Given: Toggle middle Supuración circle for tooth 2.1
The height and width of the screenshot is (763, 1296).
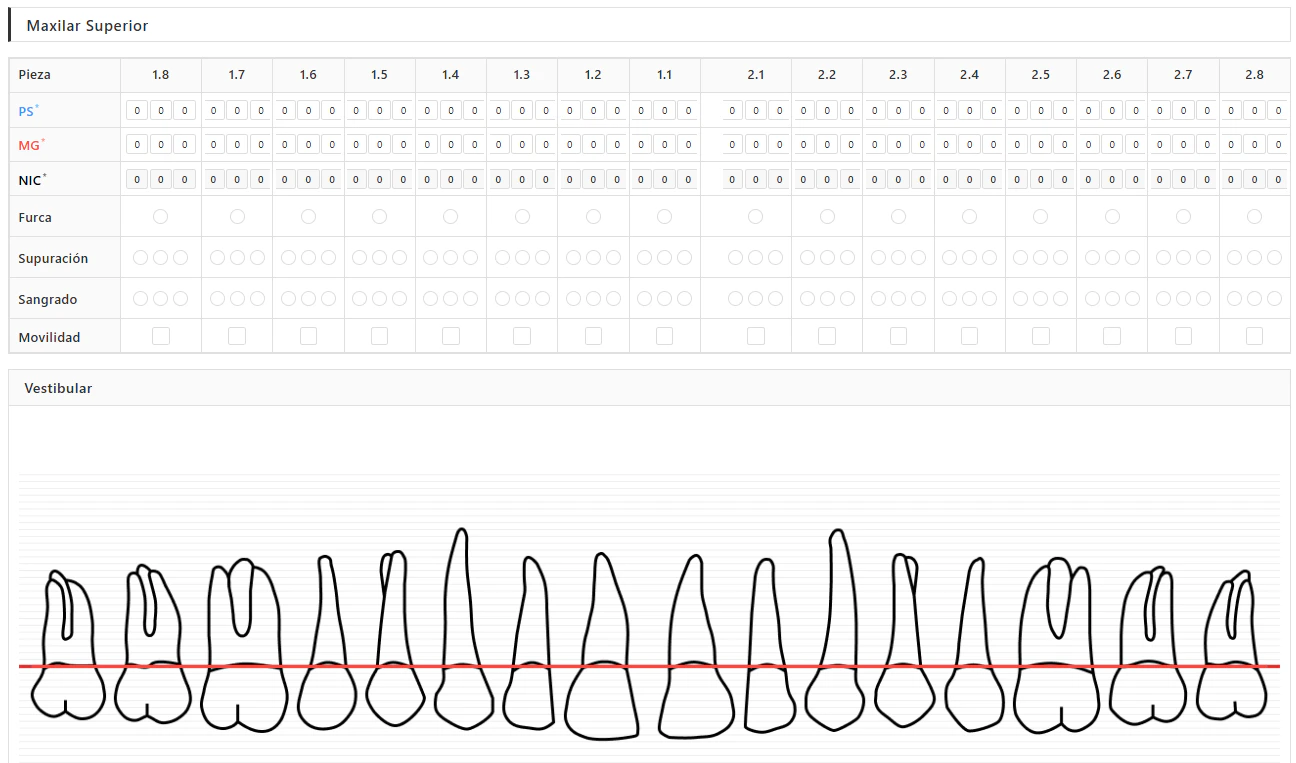Looking at the screenshot, I should (x=755, y=257).
